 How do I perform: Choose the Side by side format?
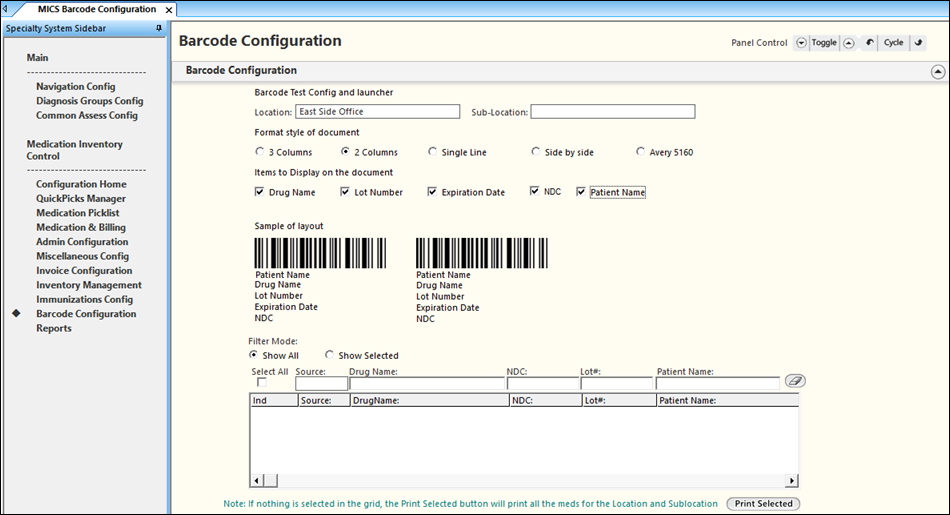click(536, 151)
